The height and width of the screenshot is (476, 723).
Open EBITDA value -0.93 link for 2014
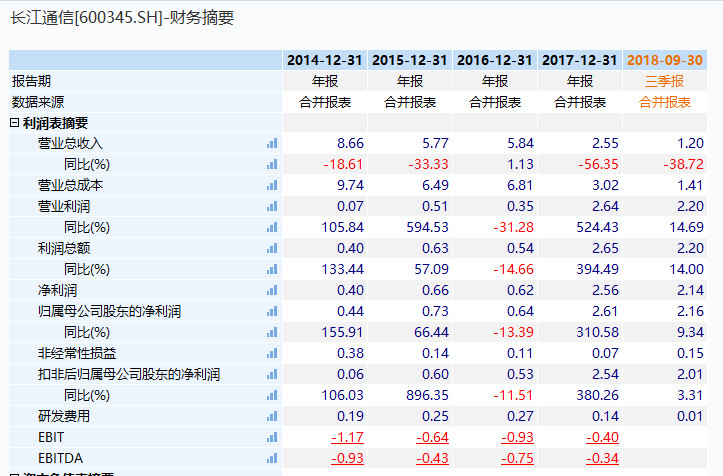[347, 458]
